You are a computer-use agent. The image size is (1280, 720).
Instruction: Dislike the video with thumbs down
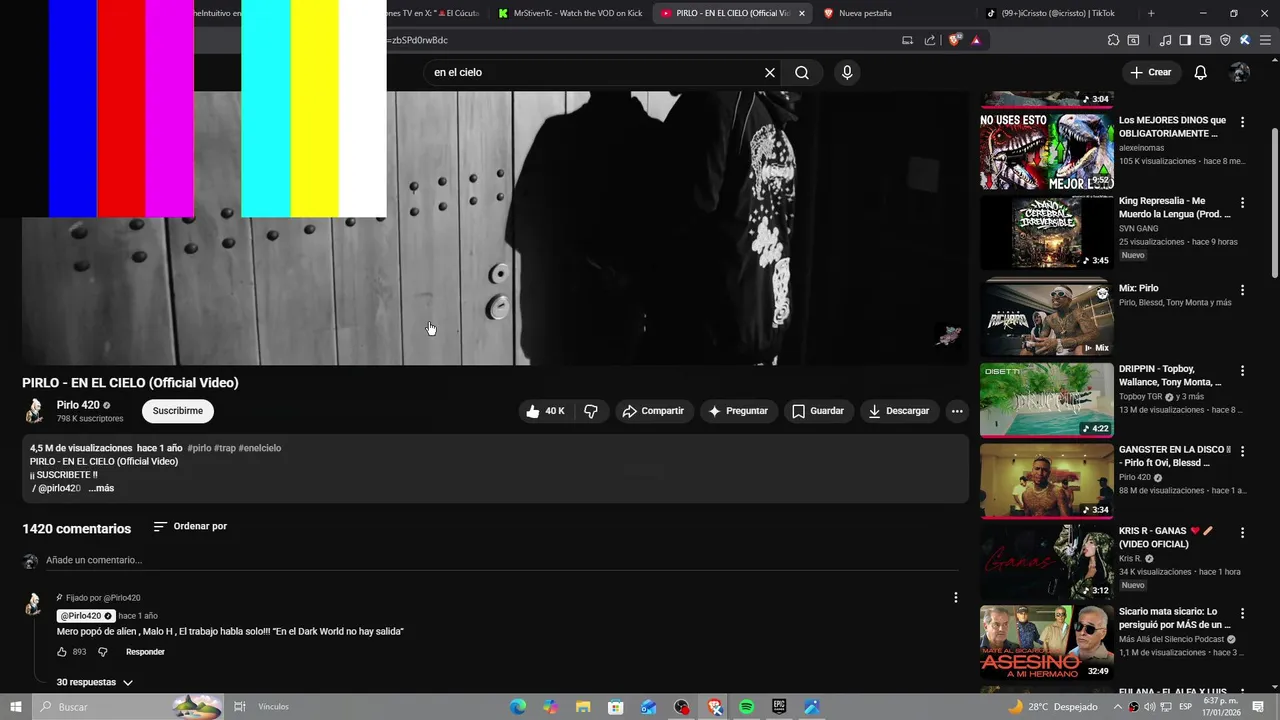point(591,411)
